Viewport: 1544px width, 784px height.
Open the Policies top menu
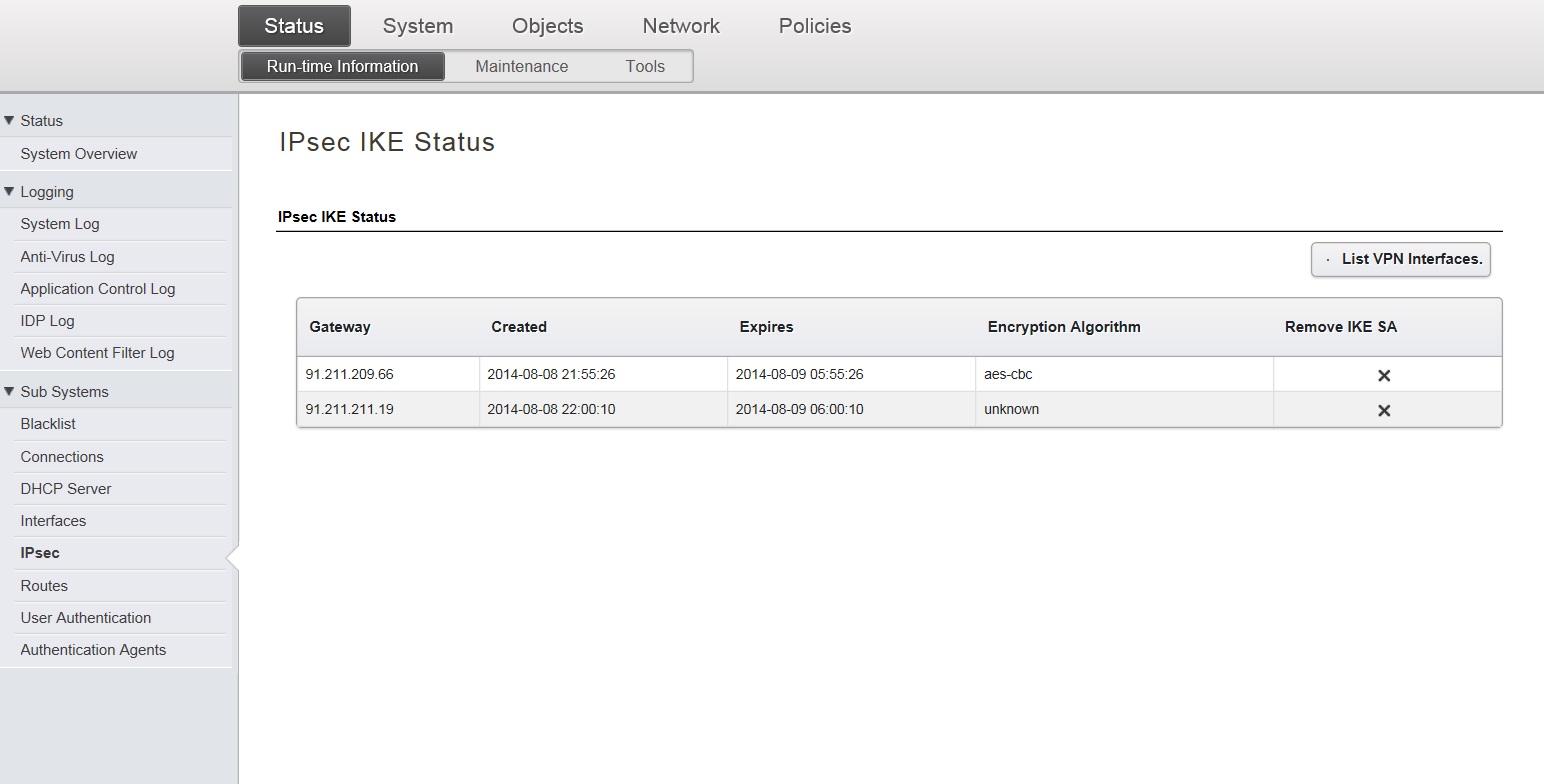[814, 26]
